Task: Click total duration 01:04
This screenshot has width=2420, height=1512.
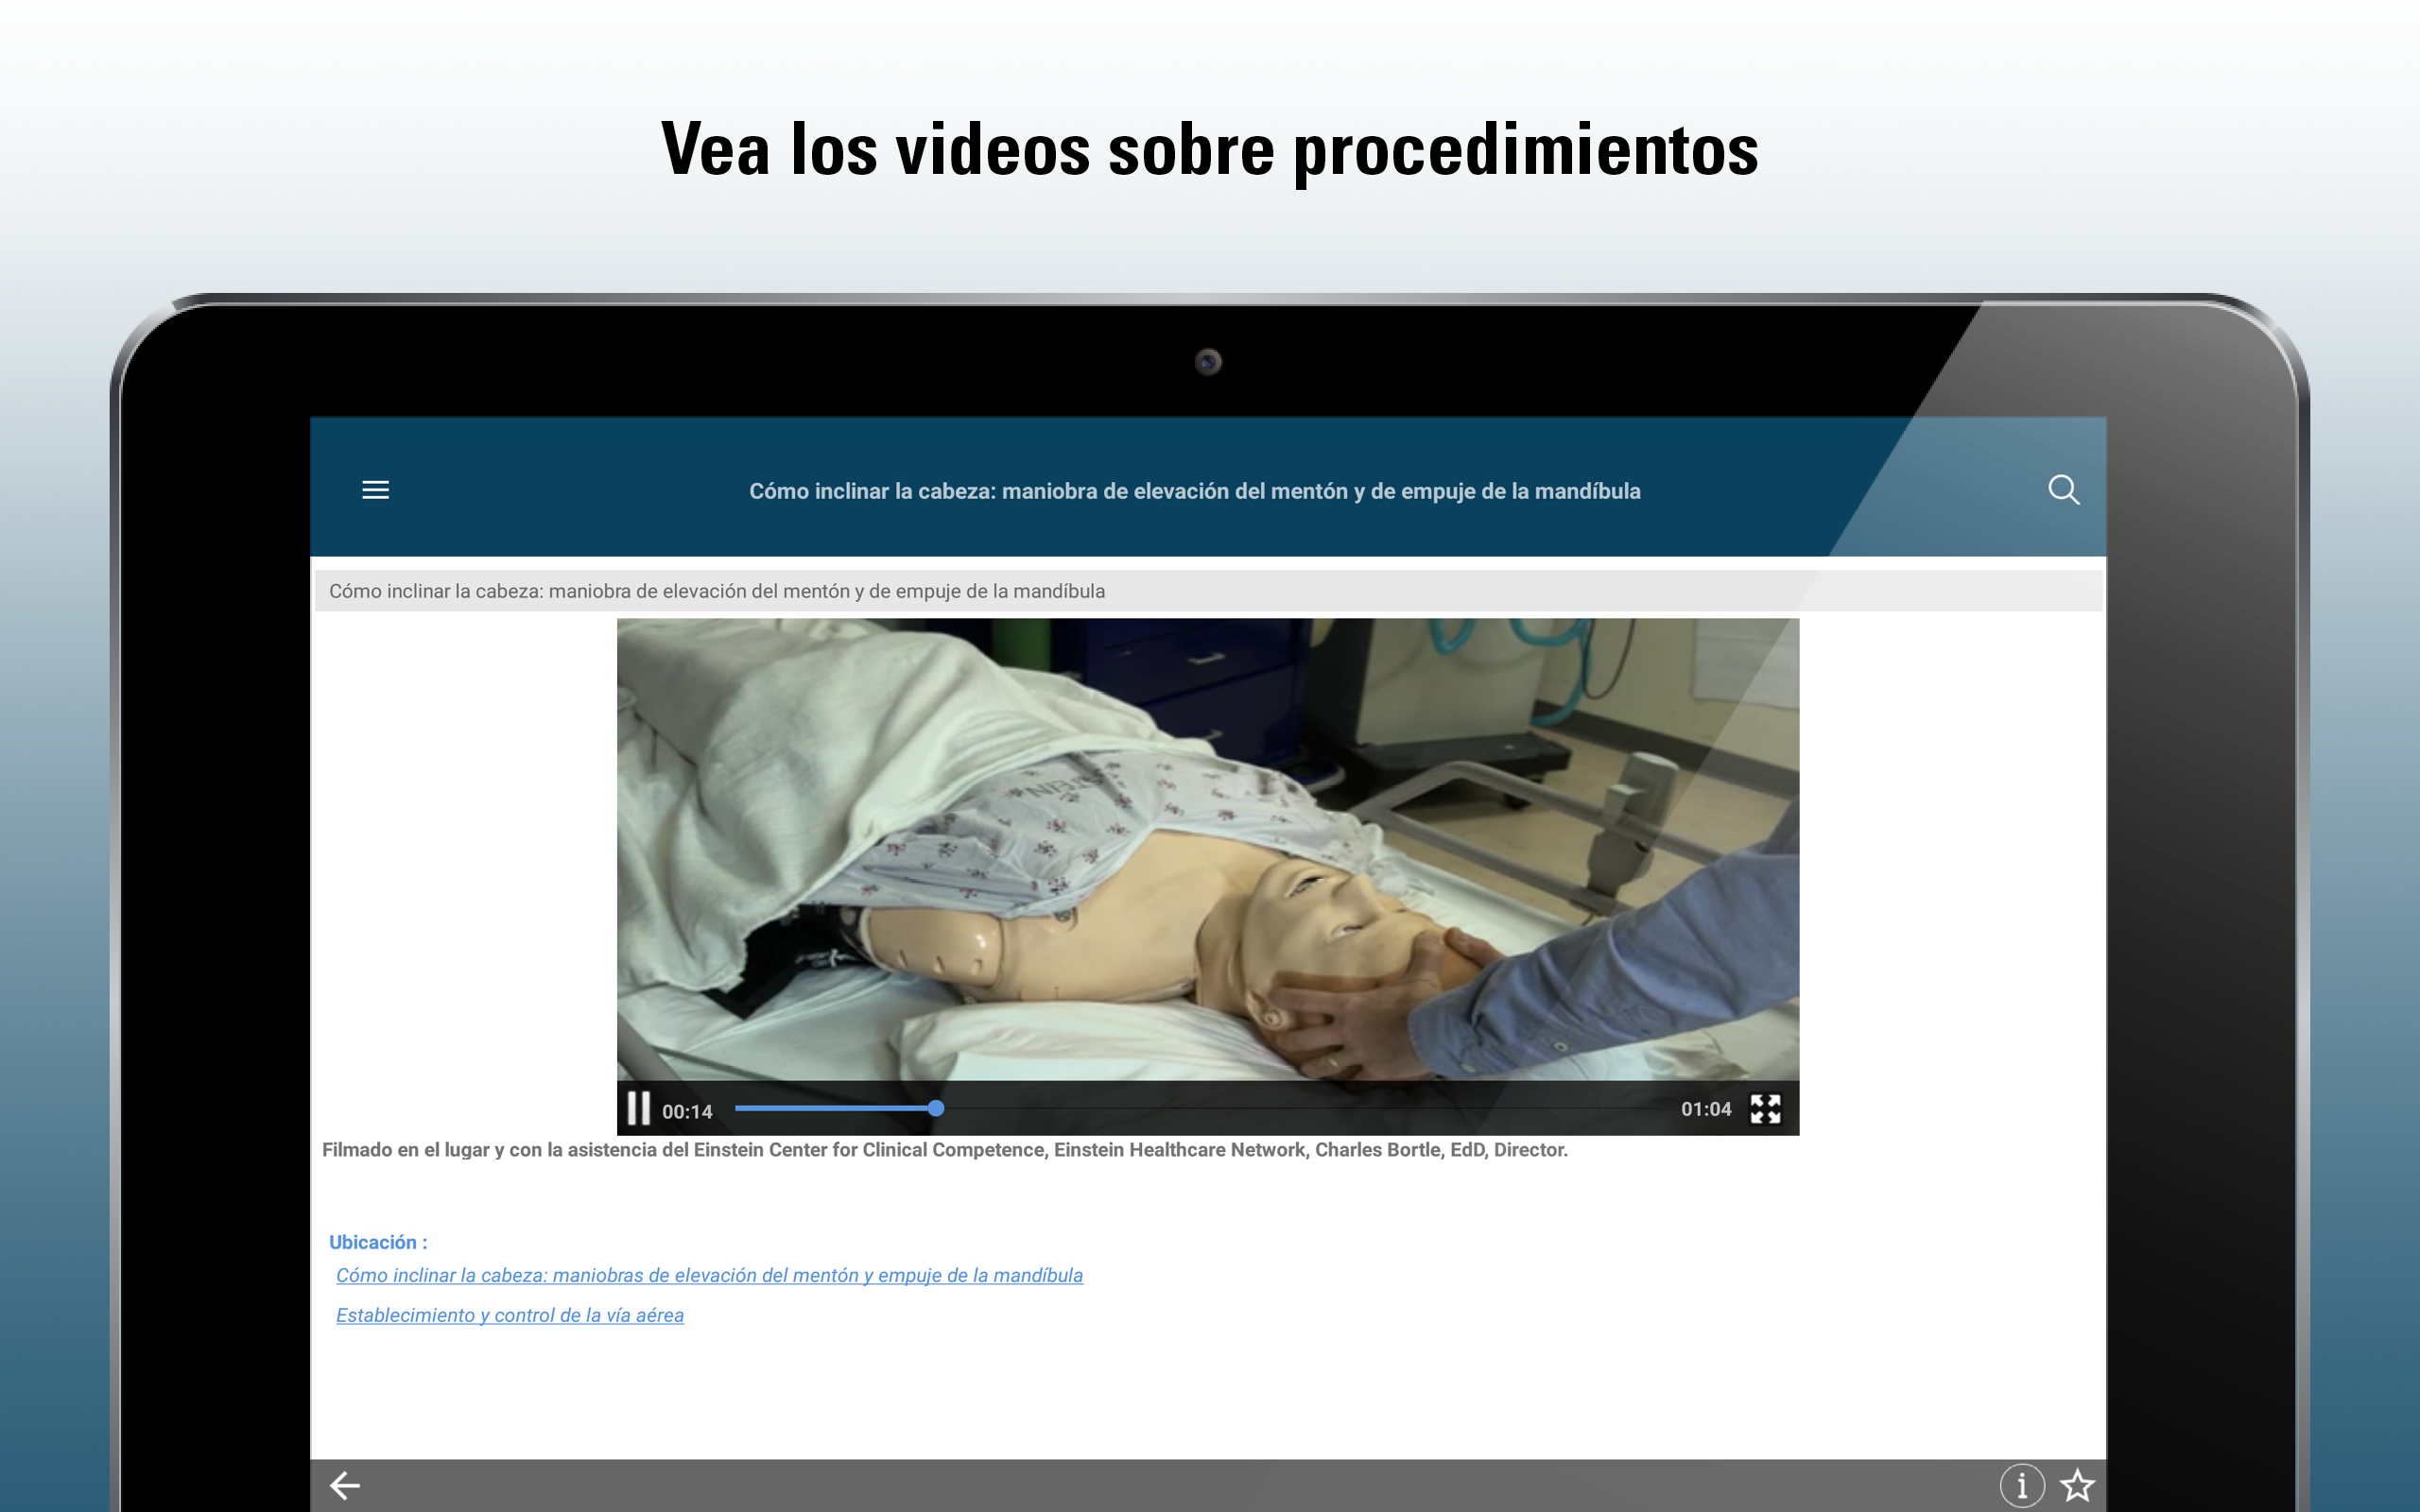Action: point(1705,1109)
